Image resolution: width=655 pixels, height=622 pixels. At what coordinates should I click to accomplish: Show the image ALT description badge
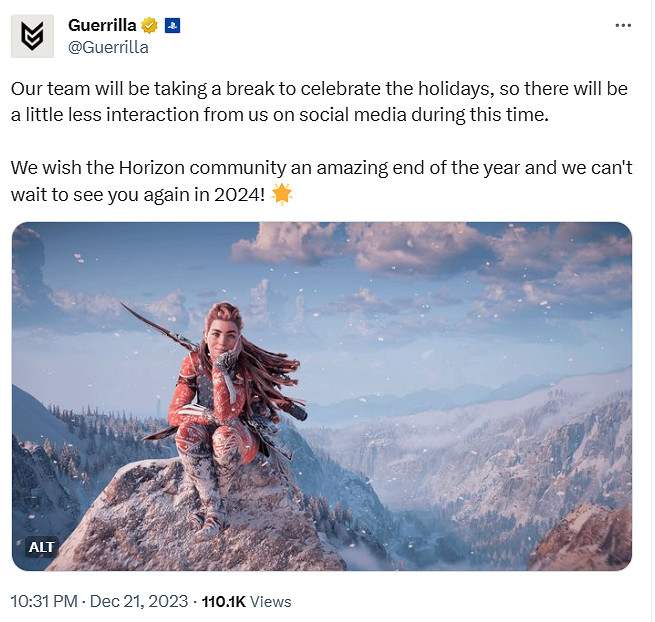[41, 548]
